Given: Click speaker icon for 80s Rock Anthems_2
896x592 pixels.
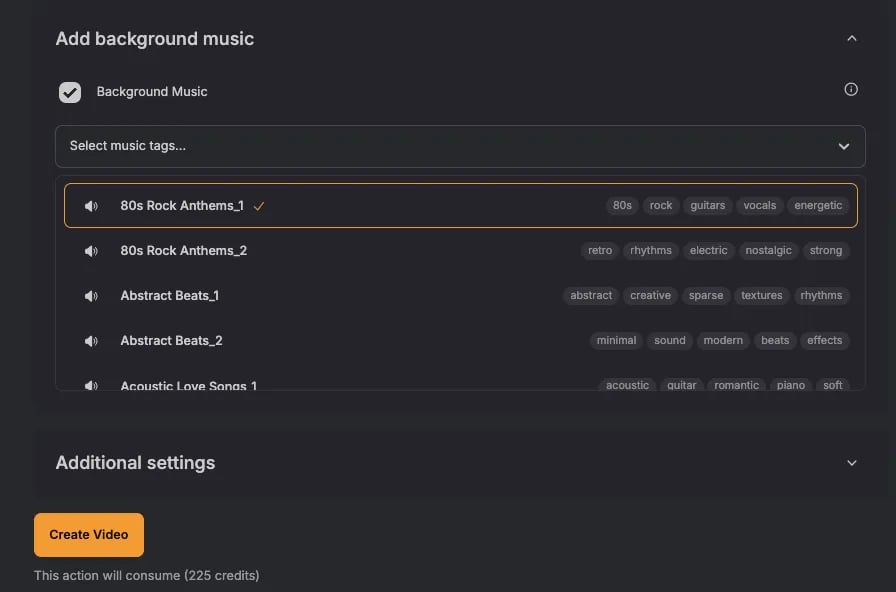Looking at the screenshot, I should (x=92, y=251).
